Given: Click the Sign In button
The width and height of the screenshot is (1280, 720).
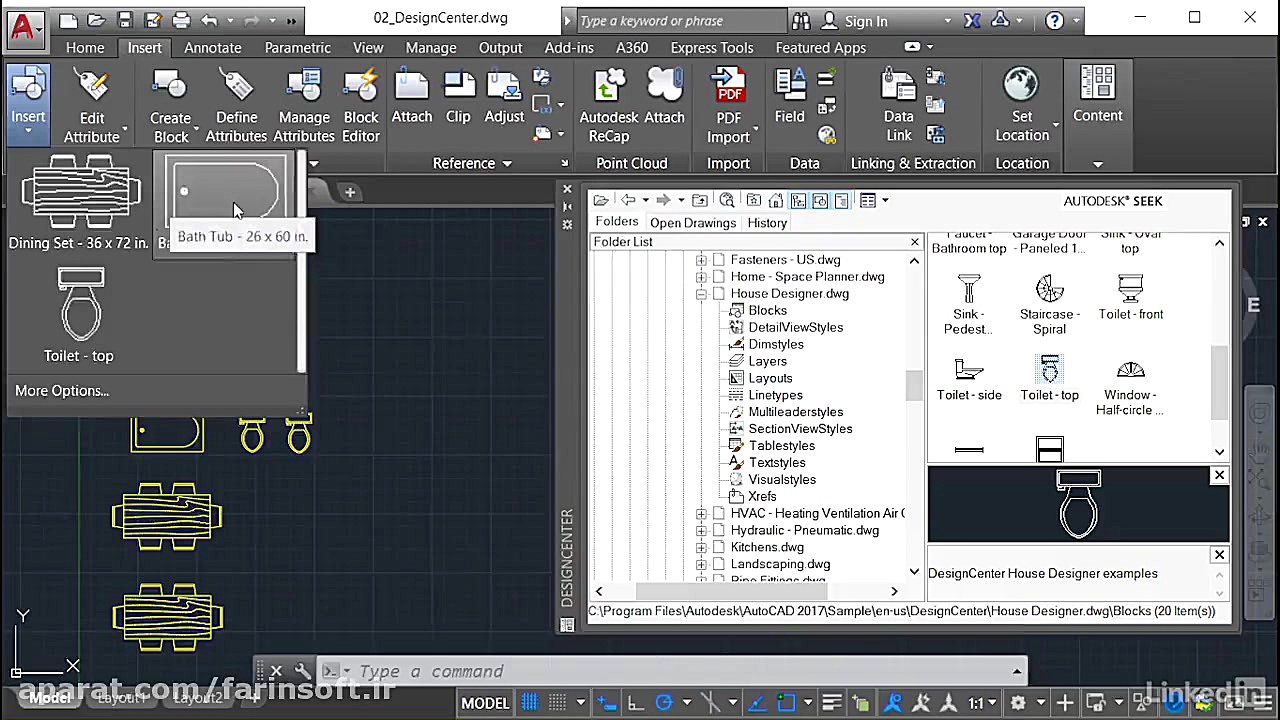Looking at the screenshot, I should (865, 21).
